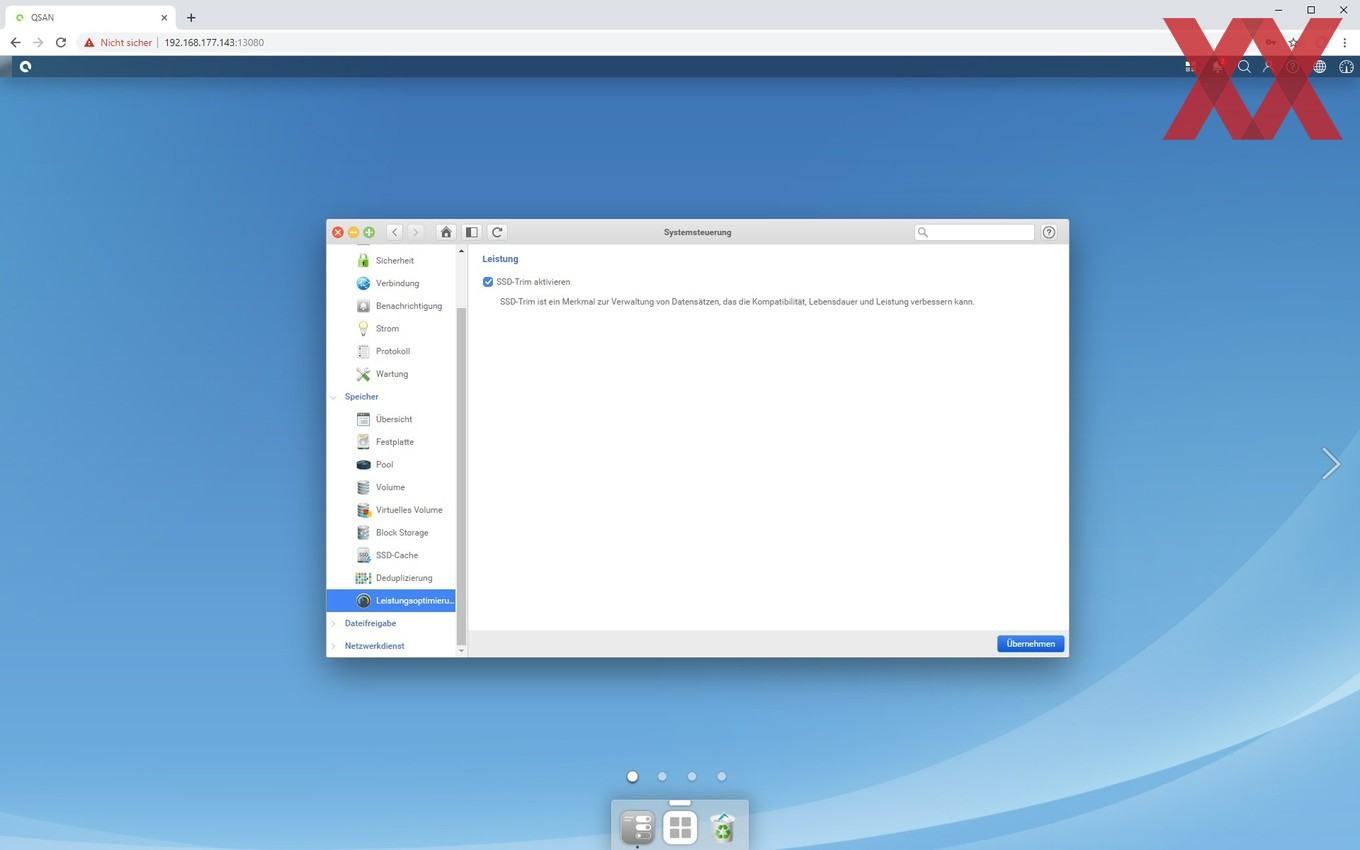The width and height of the screenshot is (1360, 850).
Task: Go forward with the right arrow
Action: coord(416,232)
